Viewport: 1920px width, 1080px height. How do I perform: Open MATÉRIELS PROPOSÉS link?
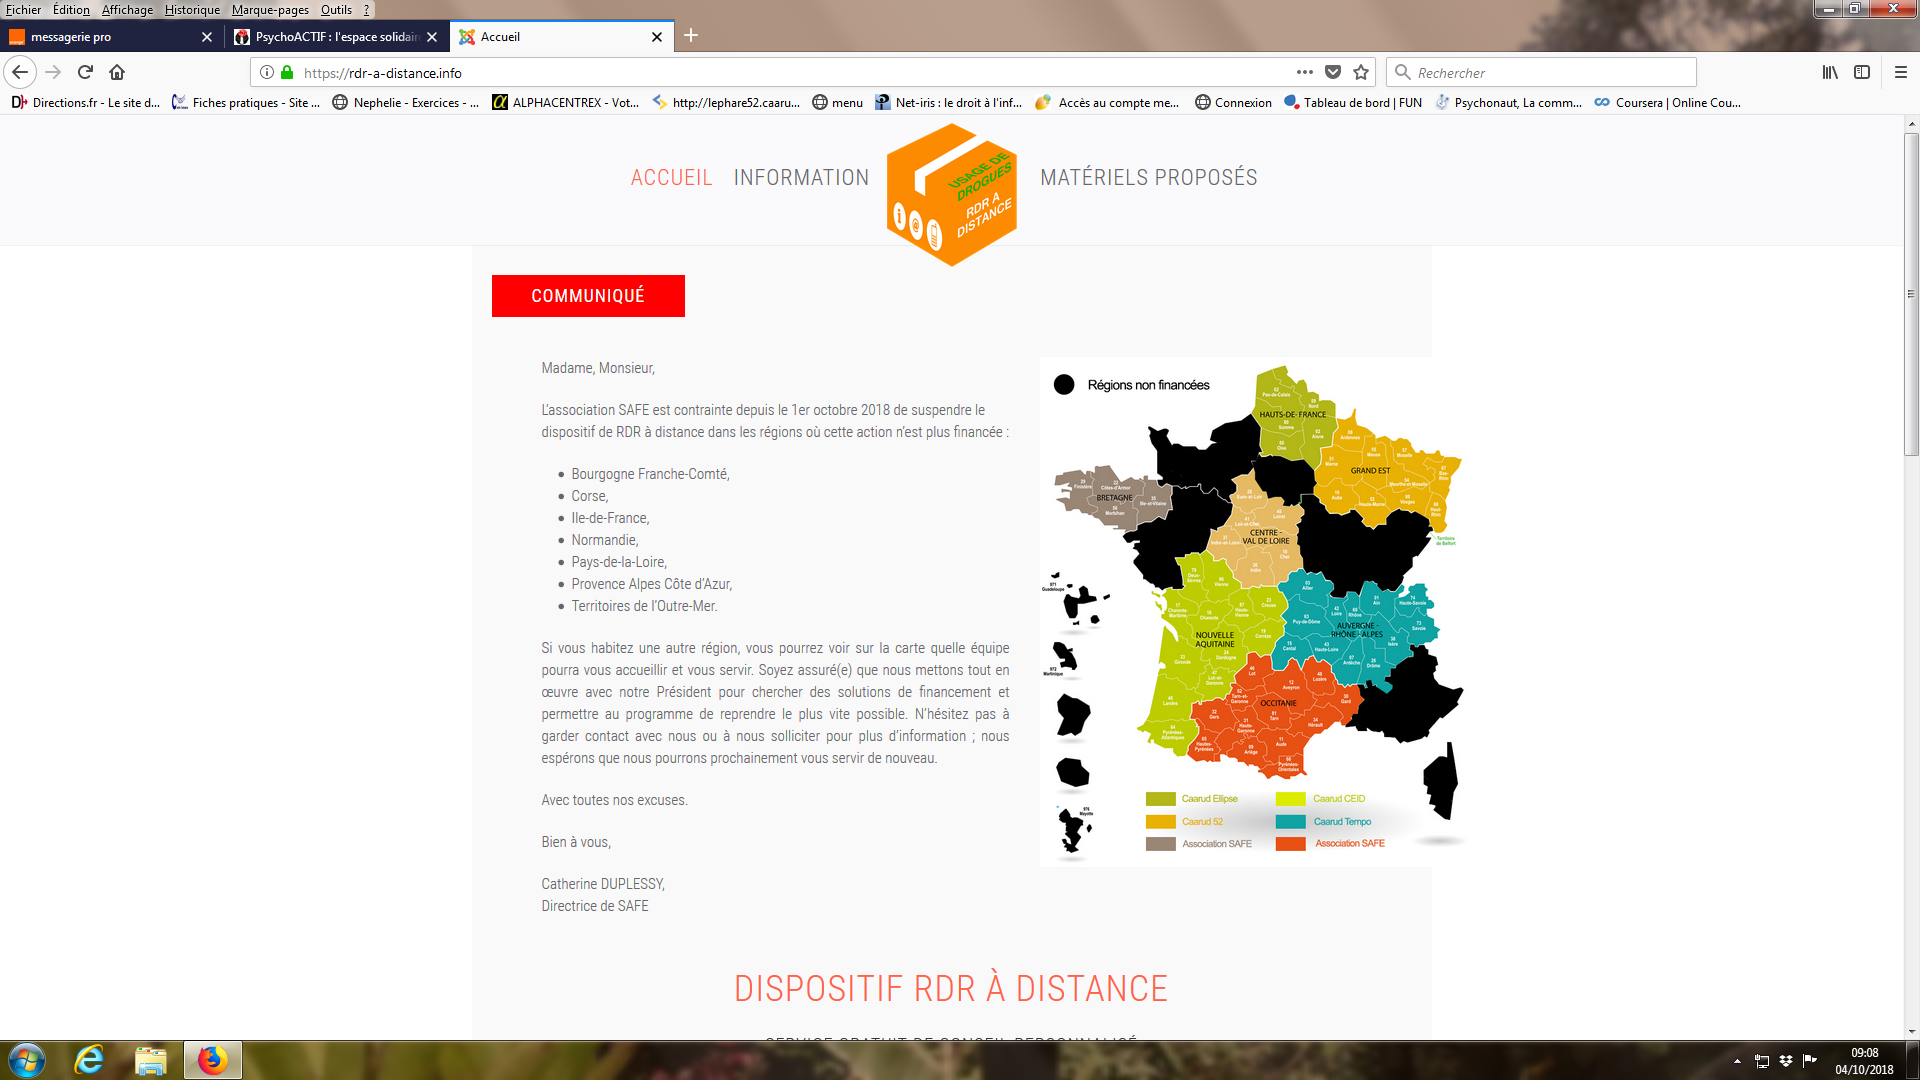pyautogui.click(x=1148, y=178)
